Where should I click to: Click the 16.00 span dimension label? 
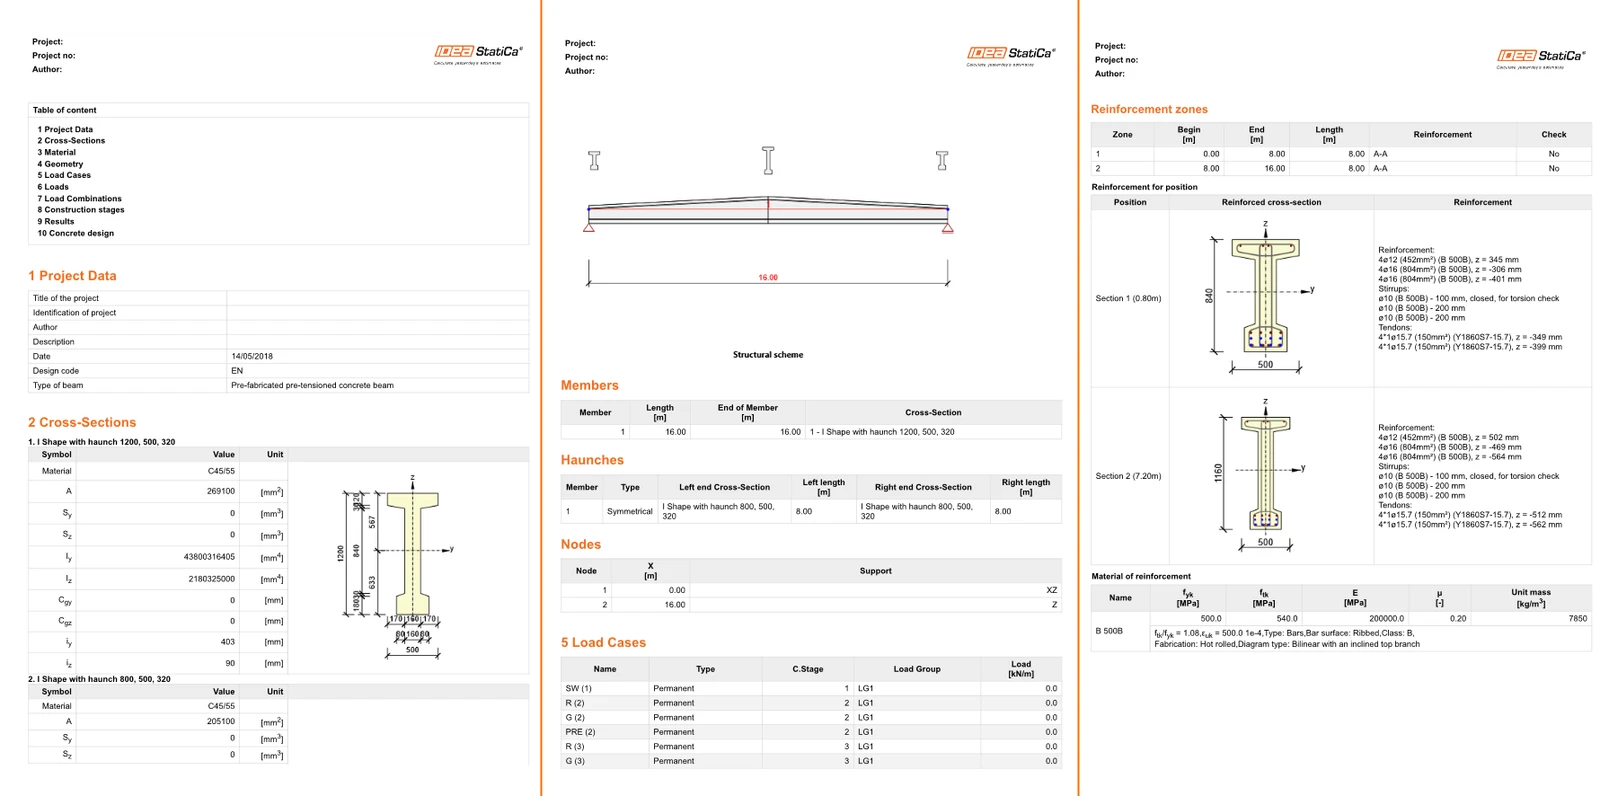coord(768,277)
